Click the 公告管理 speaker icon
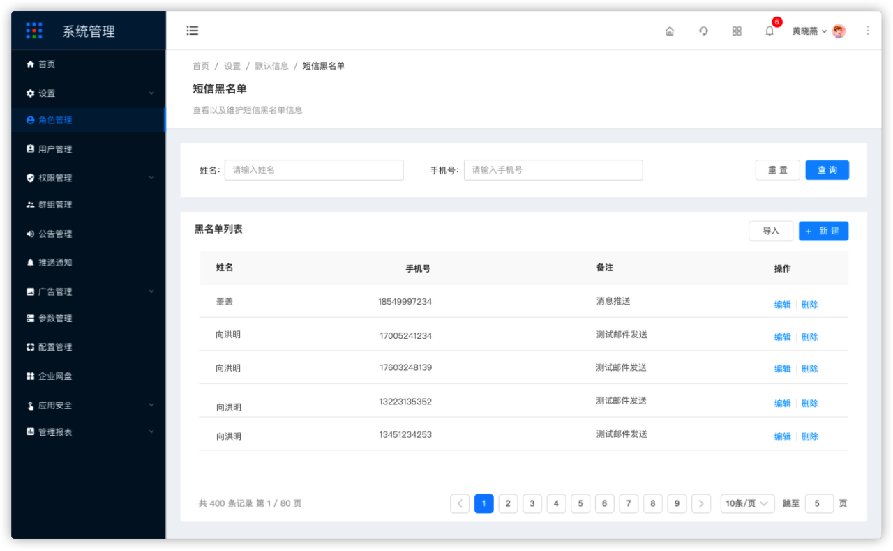Screen dimensions: 893x551 (x=30, y=234)
